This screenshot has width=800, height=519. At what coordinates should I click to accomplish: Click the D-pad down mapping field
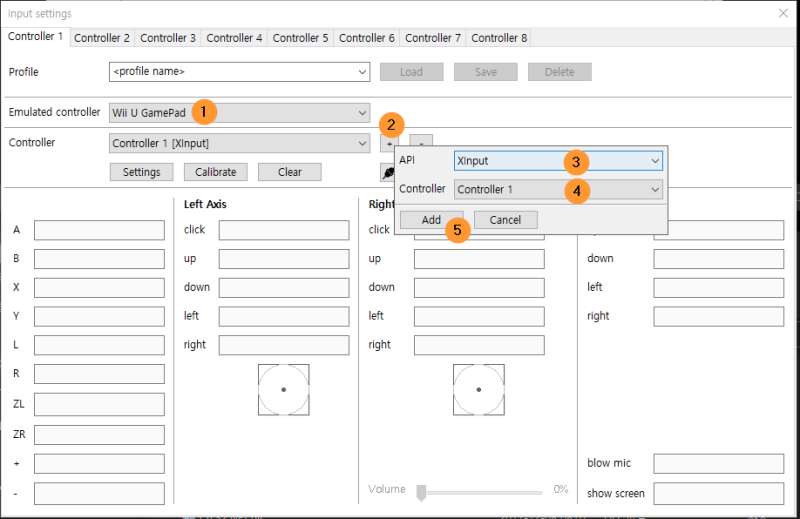(x=719, y=259)
